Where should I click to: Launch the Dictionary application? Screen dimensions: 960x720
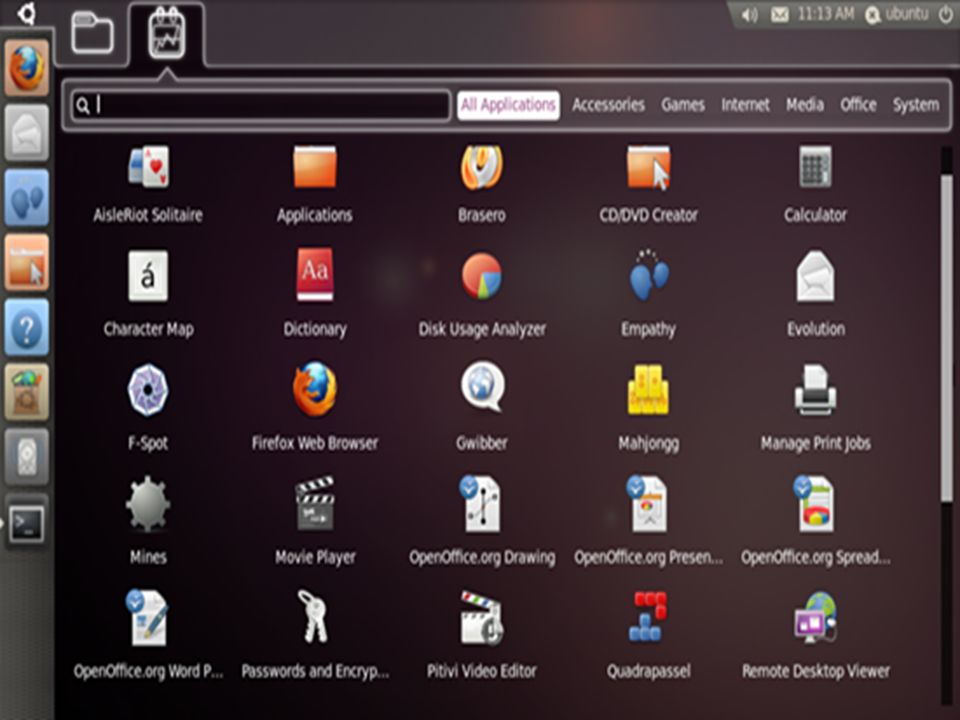315,275
